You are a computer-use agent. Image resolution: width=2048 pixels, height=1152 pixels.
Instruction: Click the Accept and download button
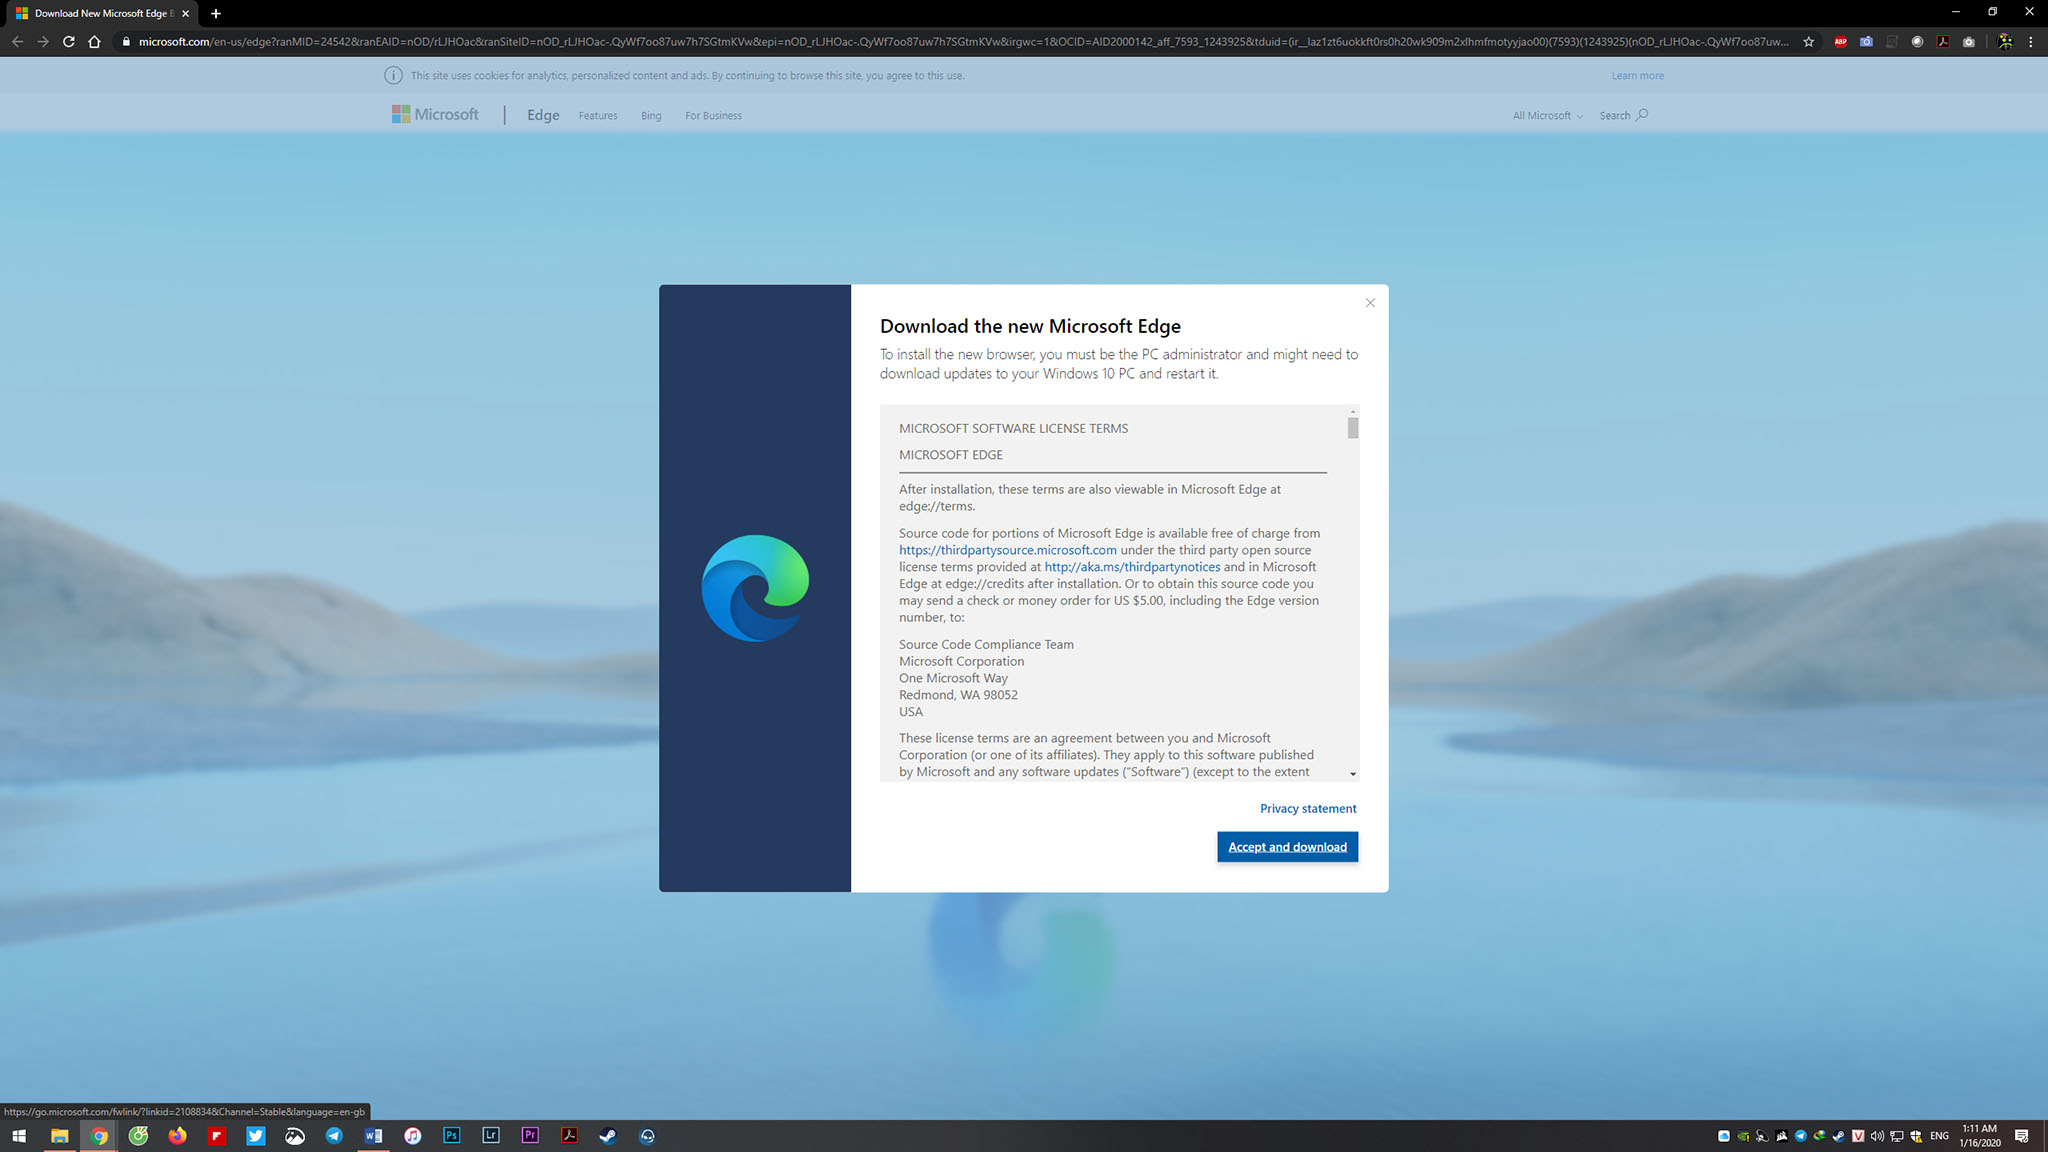1287,846
